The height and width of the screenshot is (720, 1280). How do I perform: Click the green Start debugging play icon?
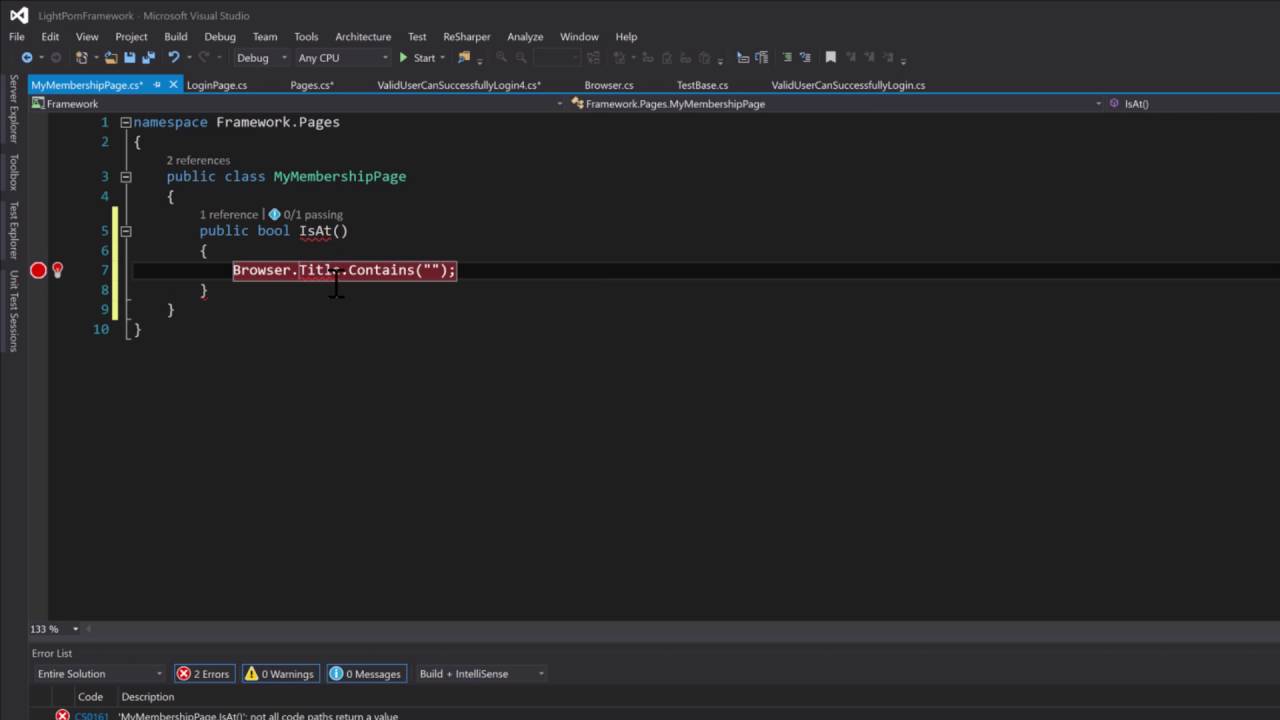pos(403,58)
